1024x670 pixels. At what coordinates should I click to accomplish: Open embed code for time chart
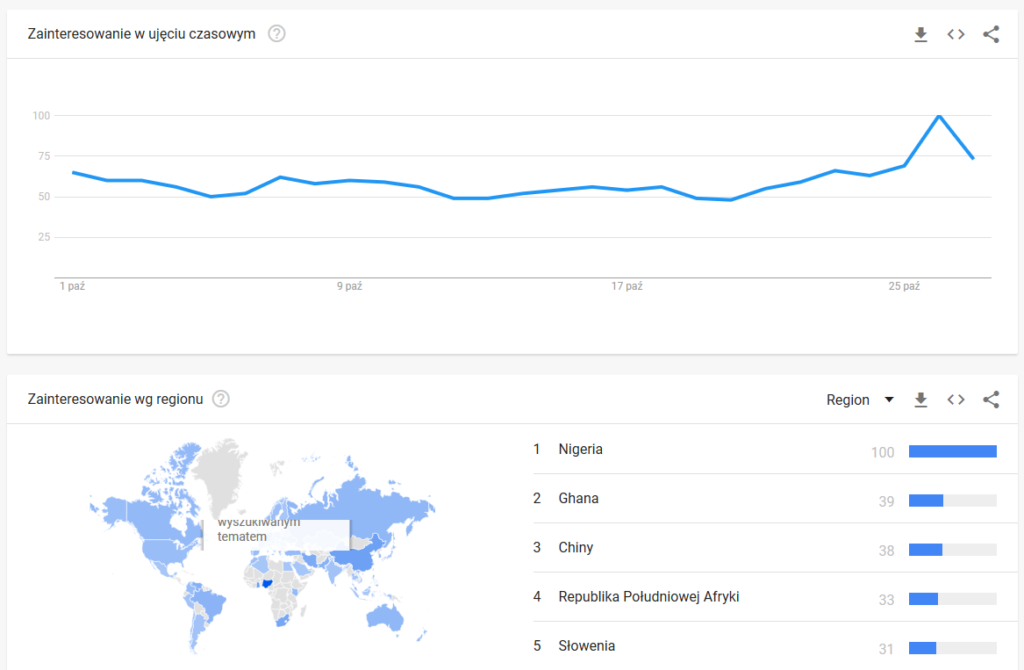956,35
